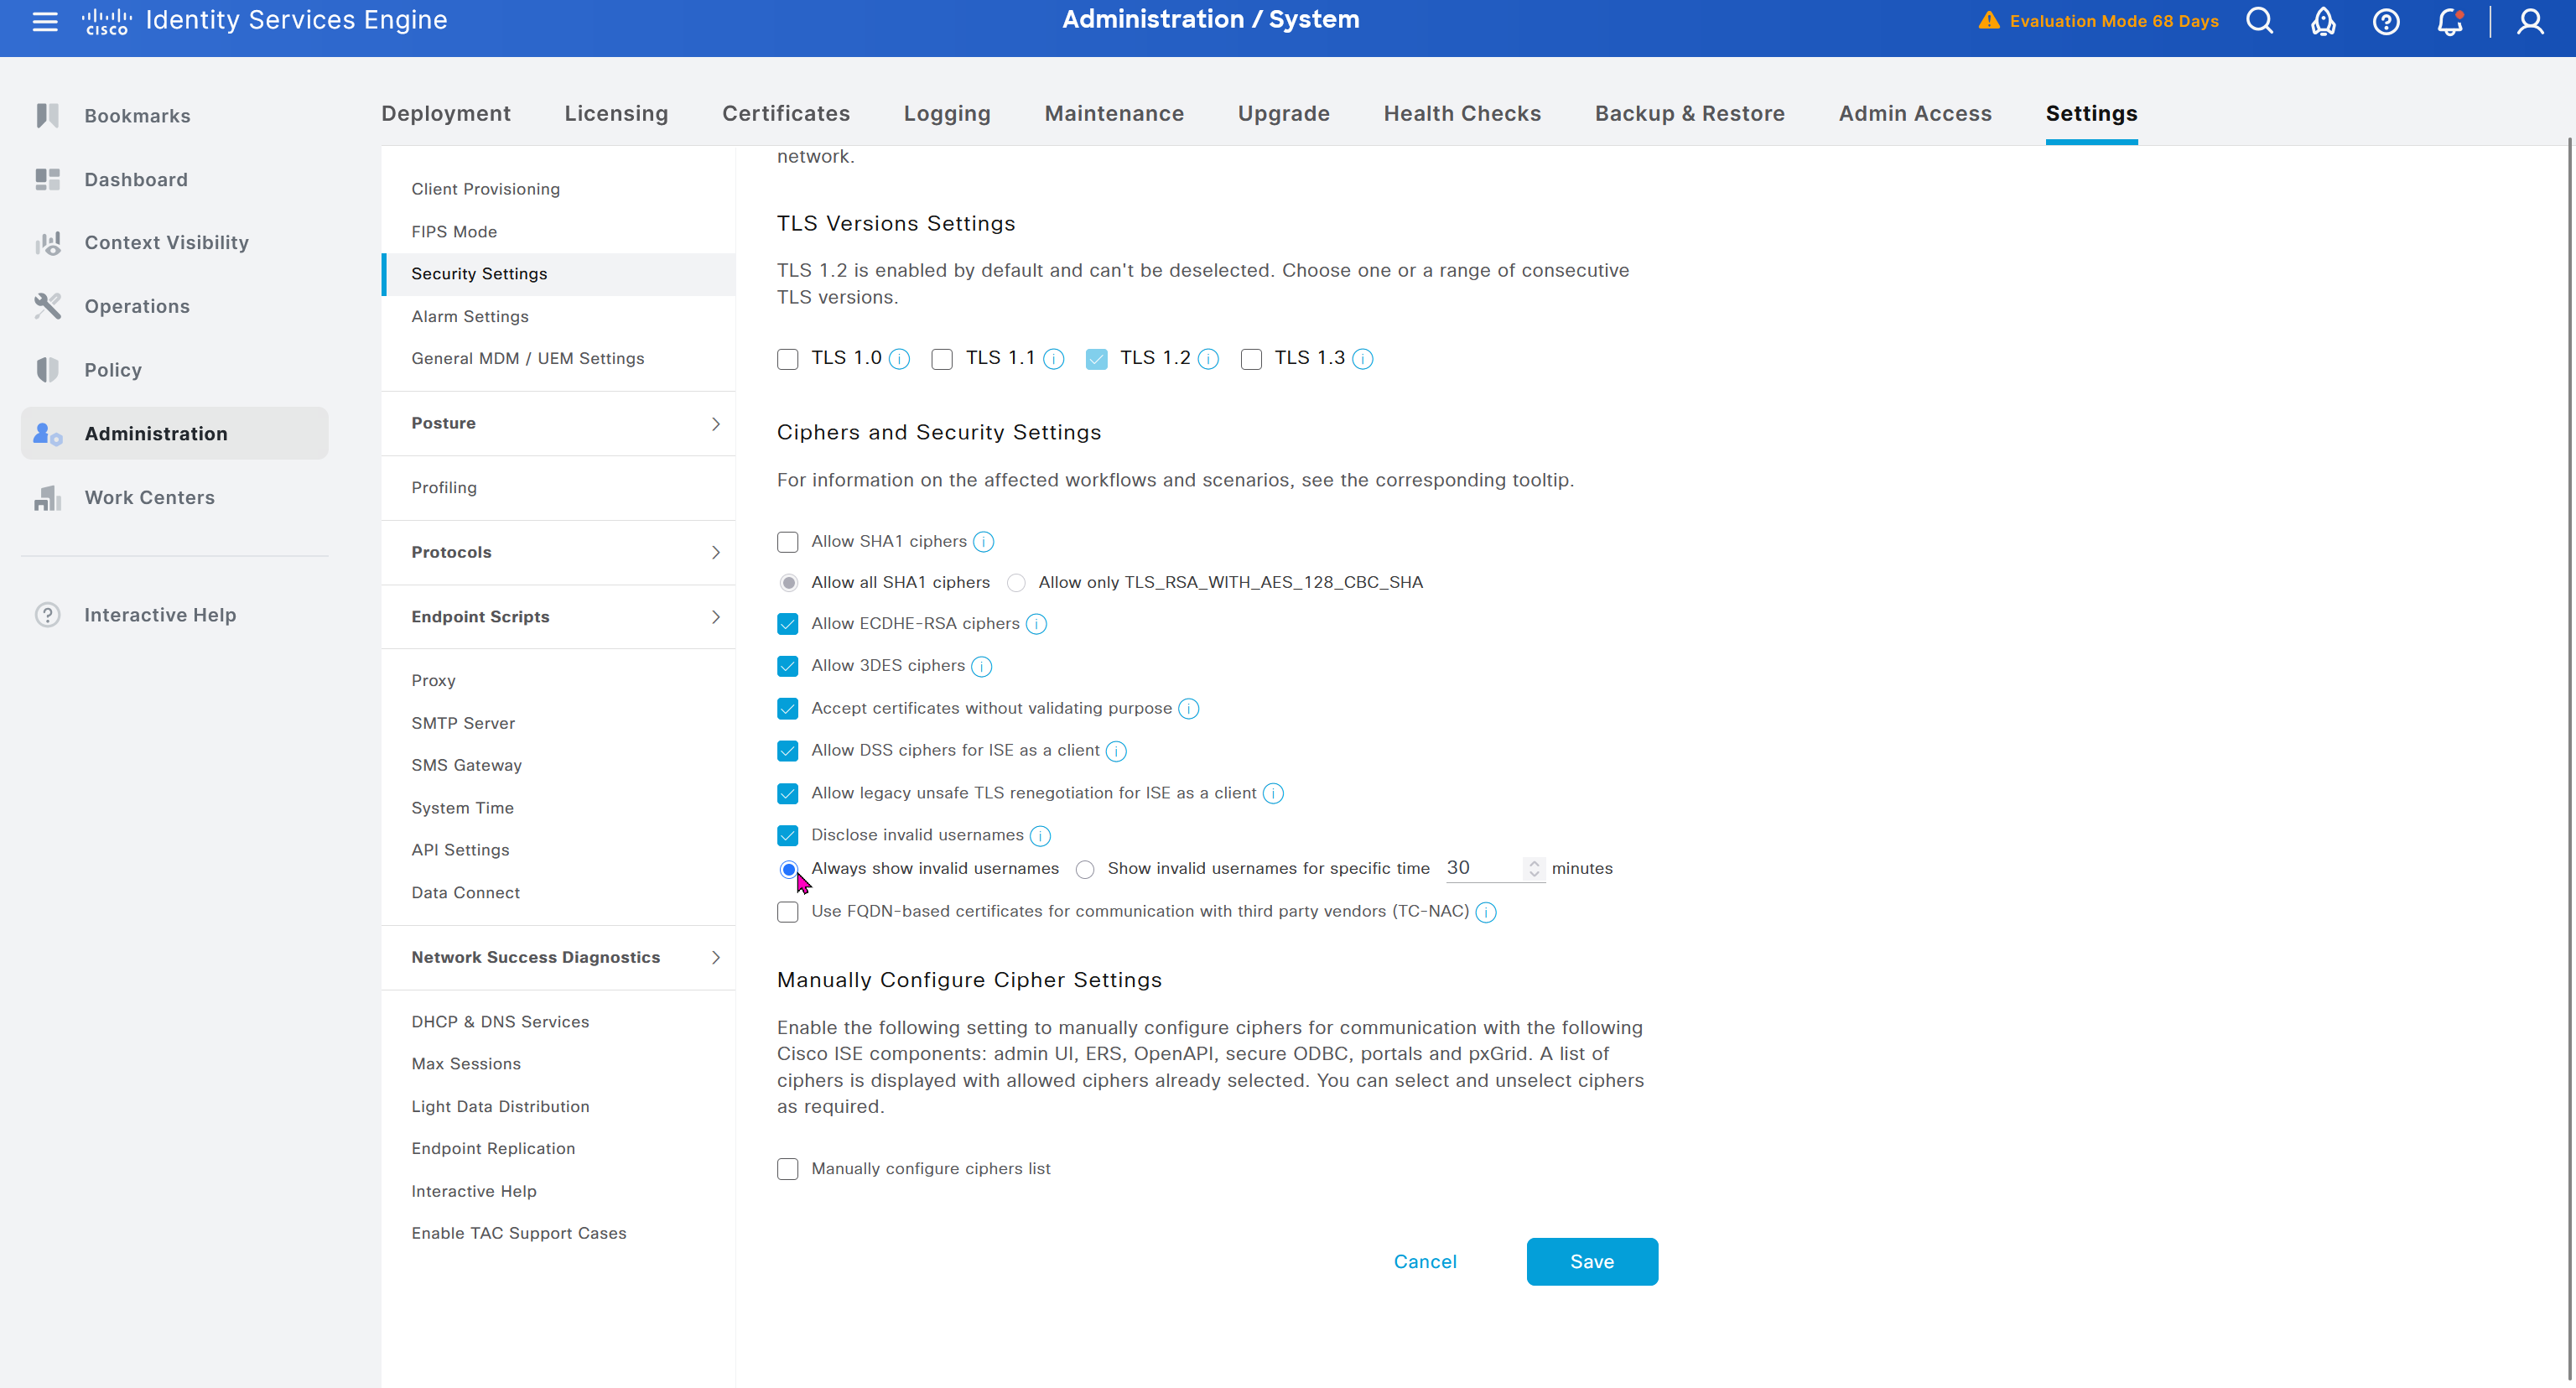Open the help question mark icon
This screenshot has height=1388, width=2576.
pyautogui.click(x=2386, y=21)
